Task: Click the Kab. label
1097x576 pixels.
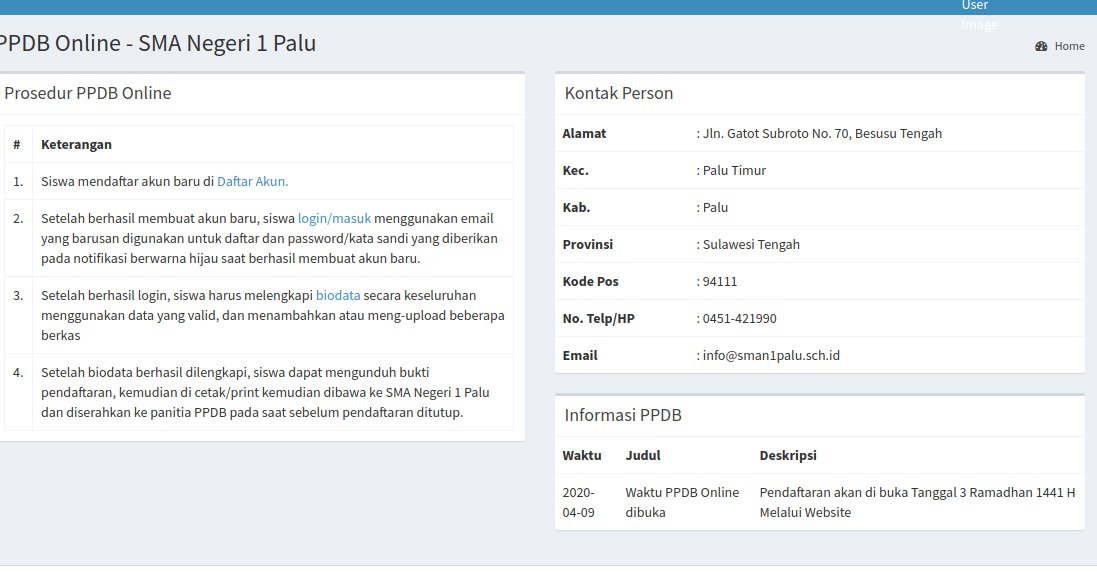Action: click(x=576, y=208)
